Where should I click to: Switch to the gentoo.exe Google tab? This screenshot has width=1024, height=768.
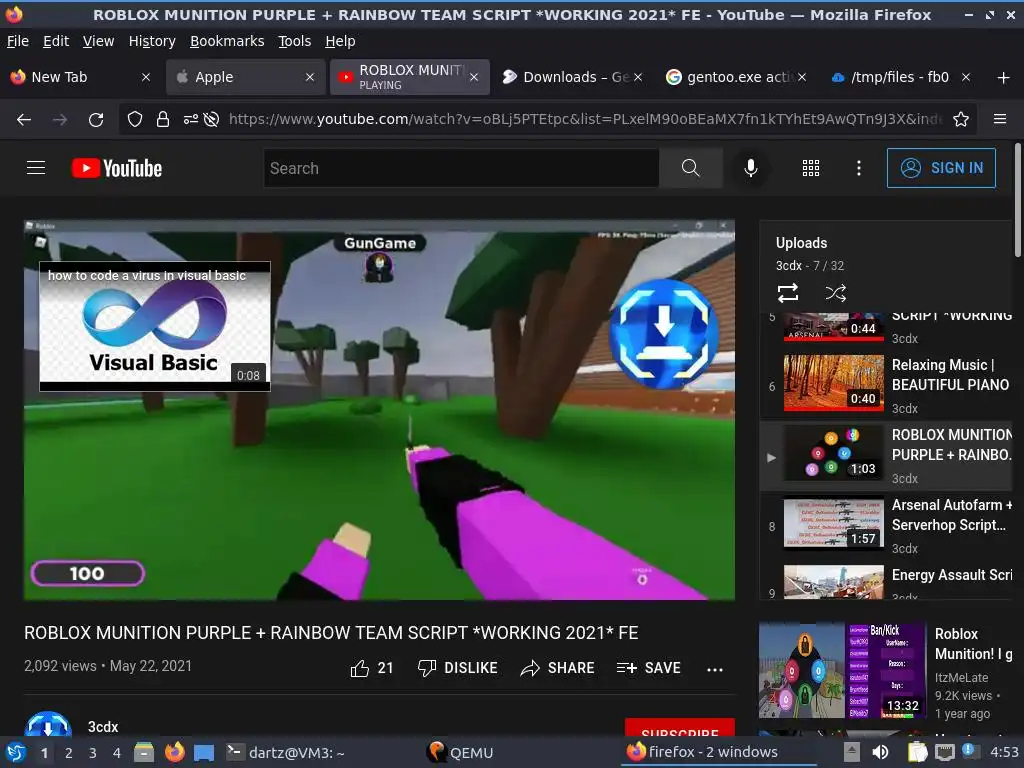pyautogui.click(x=738, y=77)
